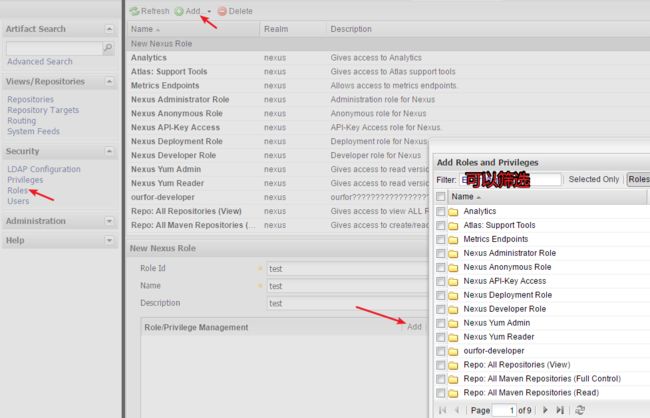The image size is (650, 418).
Task: Click the Name input field in form
Action: (347, 286)
